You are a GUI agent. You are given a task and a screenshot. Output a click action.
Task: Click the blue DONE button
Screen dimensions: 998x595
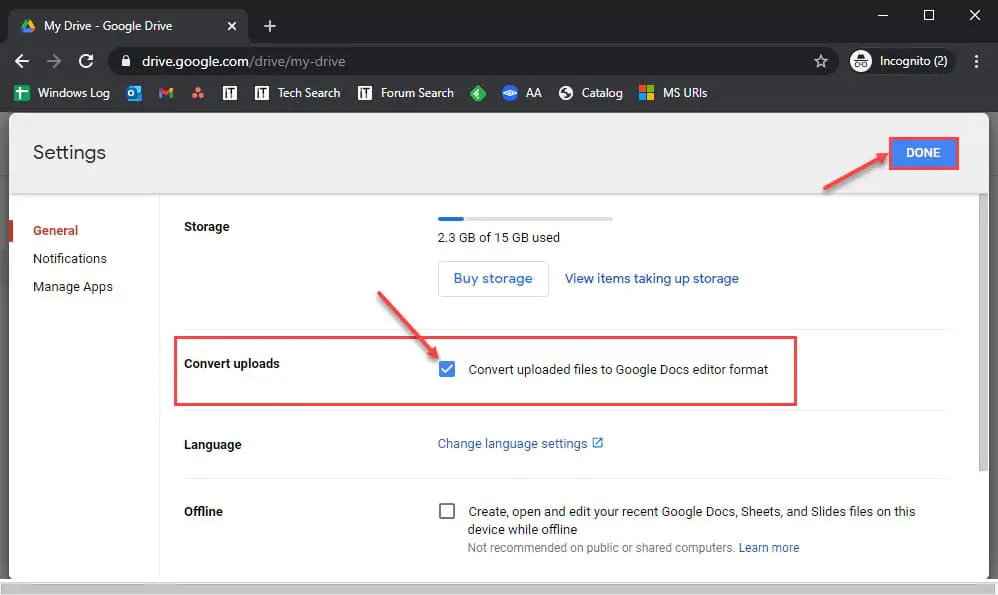click(x=923, y=153)
